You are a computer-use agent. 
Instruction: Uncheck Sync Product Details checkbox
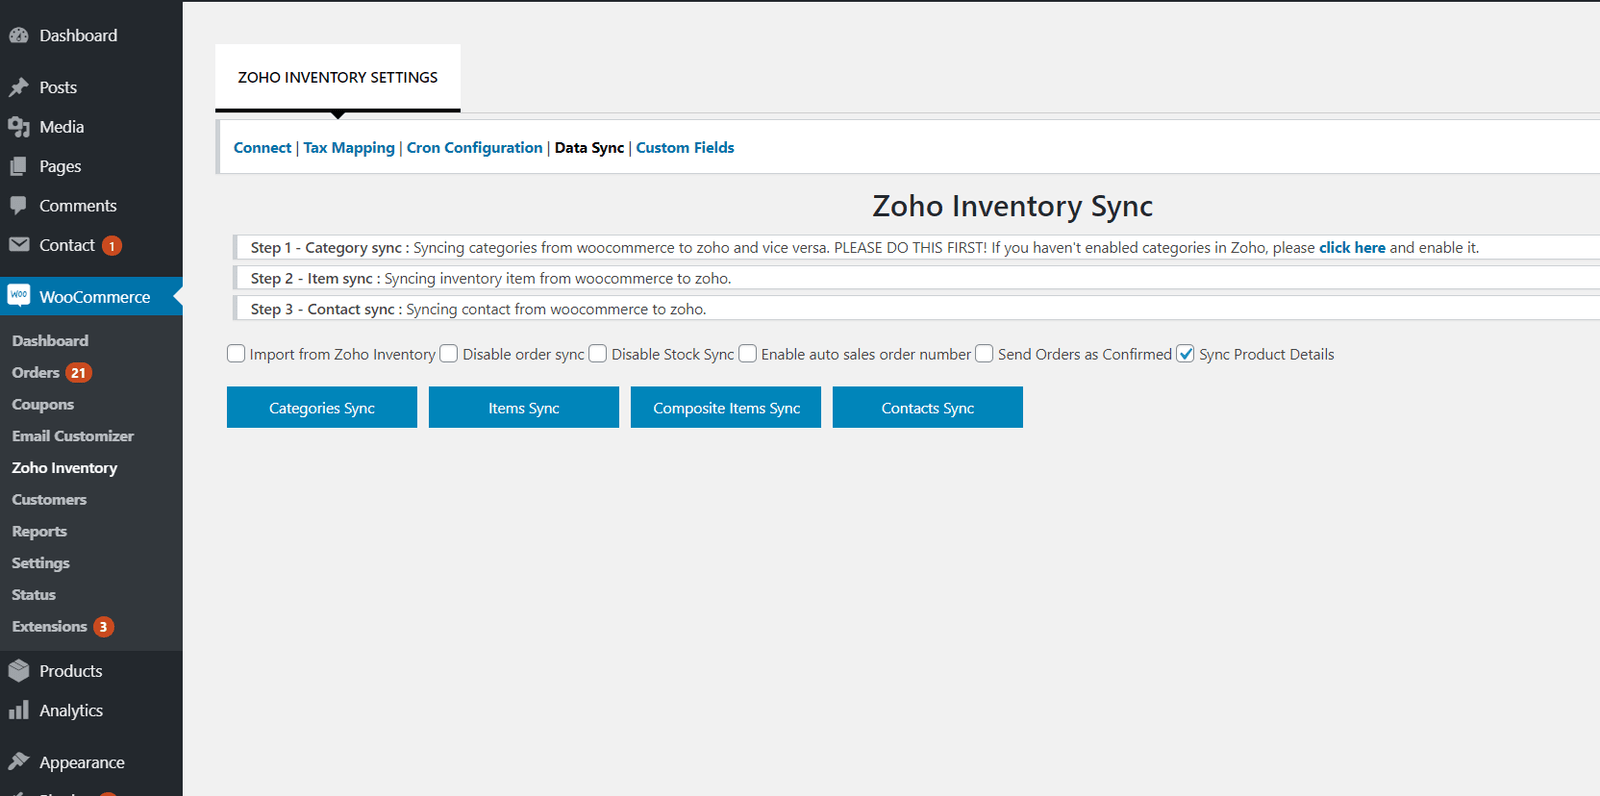coord(1185,353)
